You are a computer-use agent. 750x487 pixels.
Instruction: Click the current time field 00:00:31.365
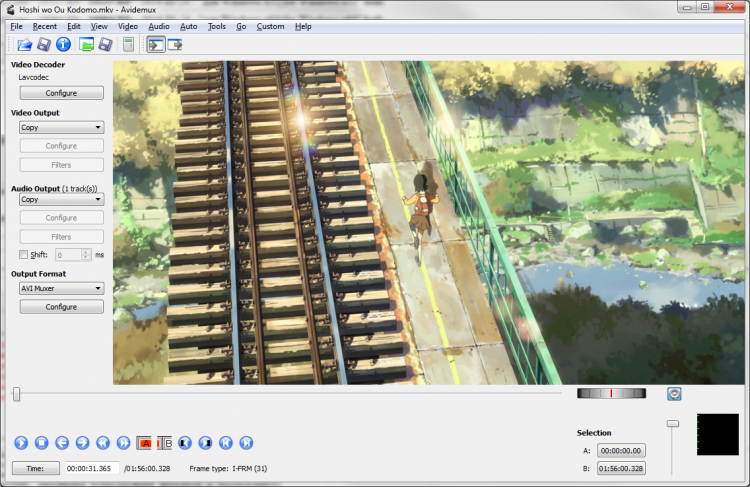[92, 468]
